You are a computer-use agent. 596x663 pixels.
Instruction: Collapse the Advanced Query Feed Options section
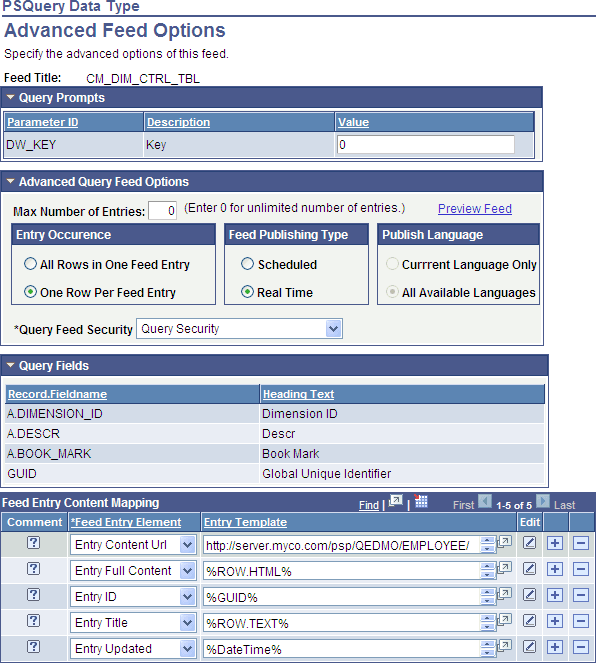click(11, 181)
